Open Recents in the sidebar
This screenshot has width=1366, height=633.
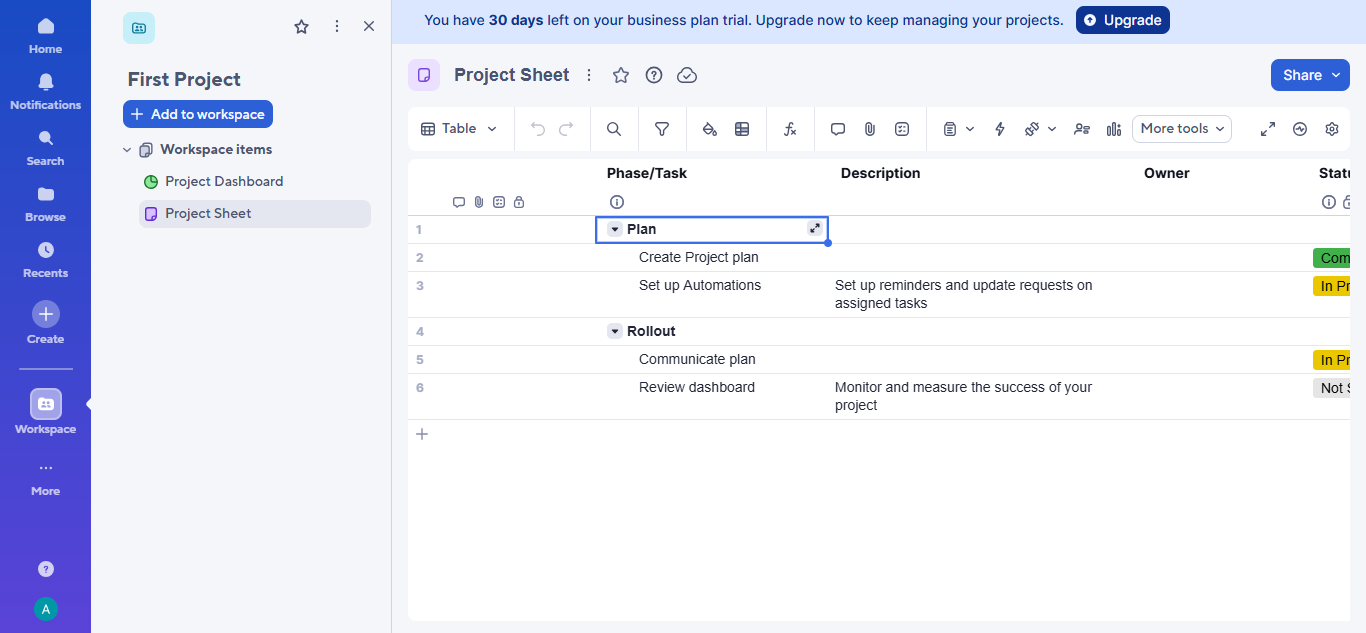click(45, 259)
